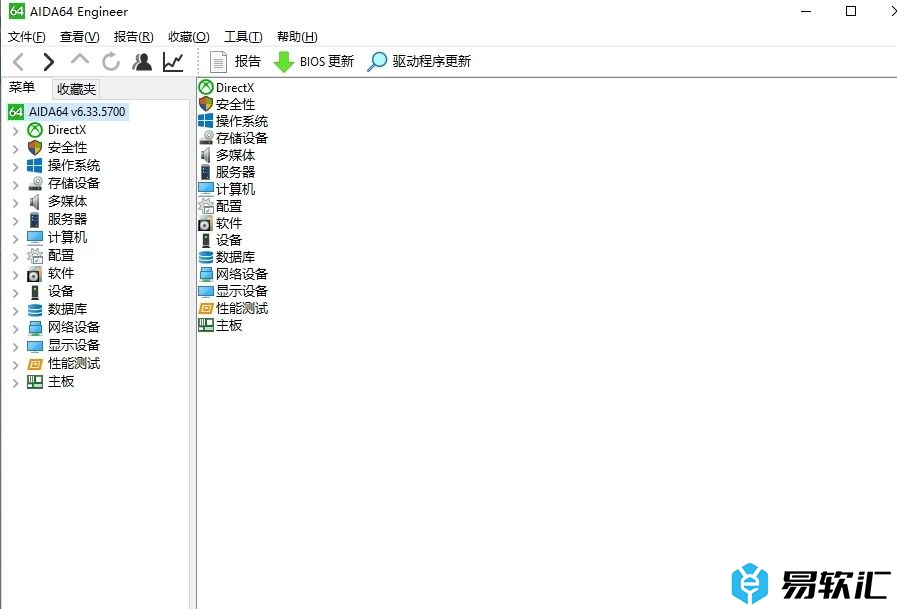Expand 多媒体 node in tree
This screenshot has width=897, height=609.
click(x=15, y=203)
